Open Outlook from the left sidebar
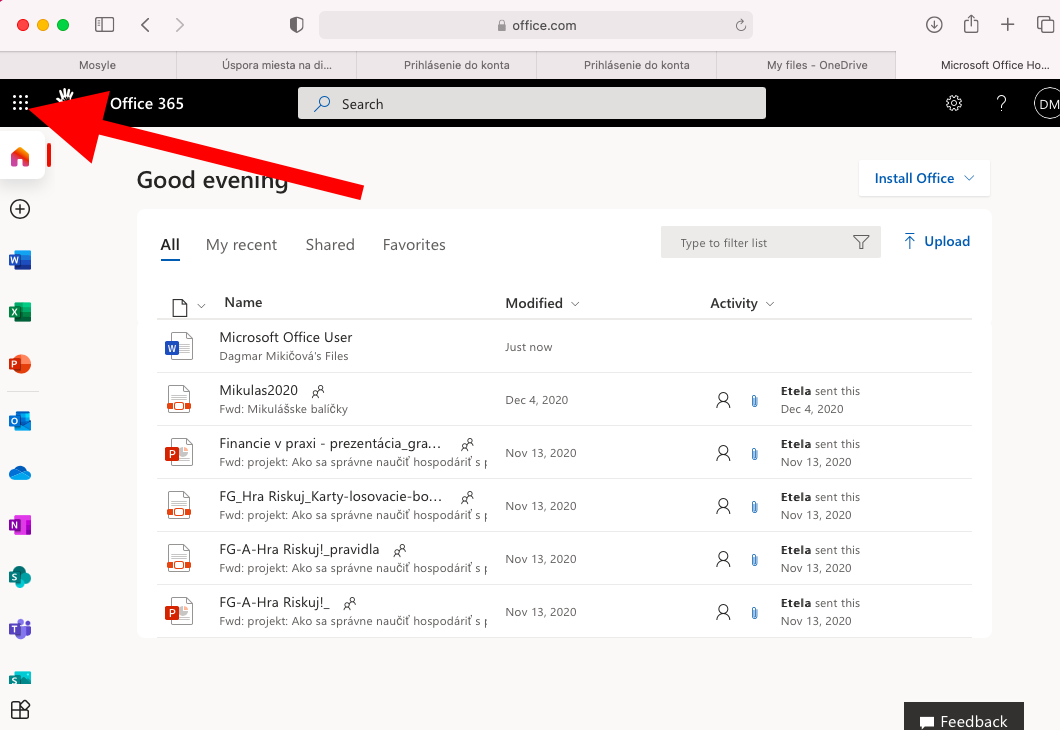This screenshot has height=730, width=1060. pos(20,421)
